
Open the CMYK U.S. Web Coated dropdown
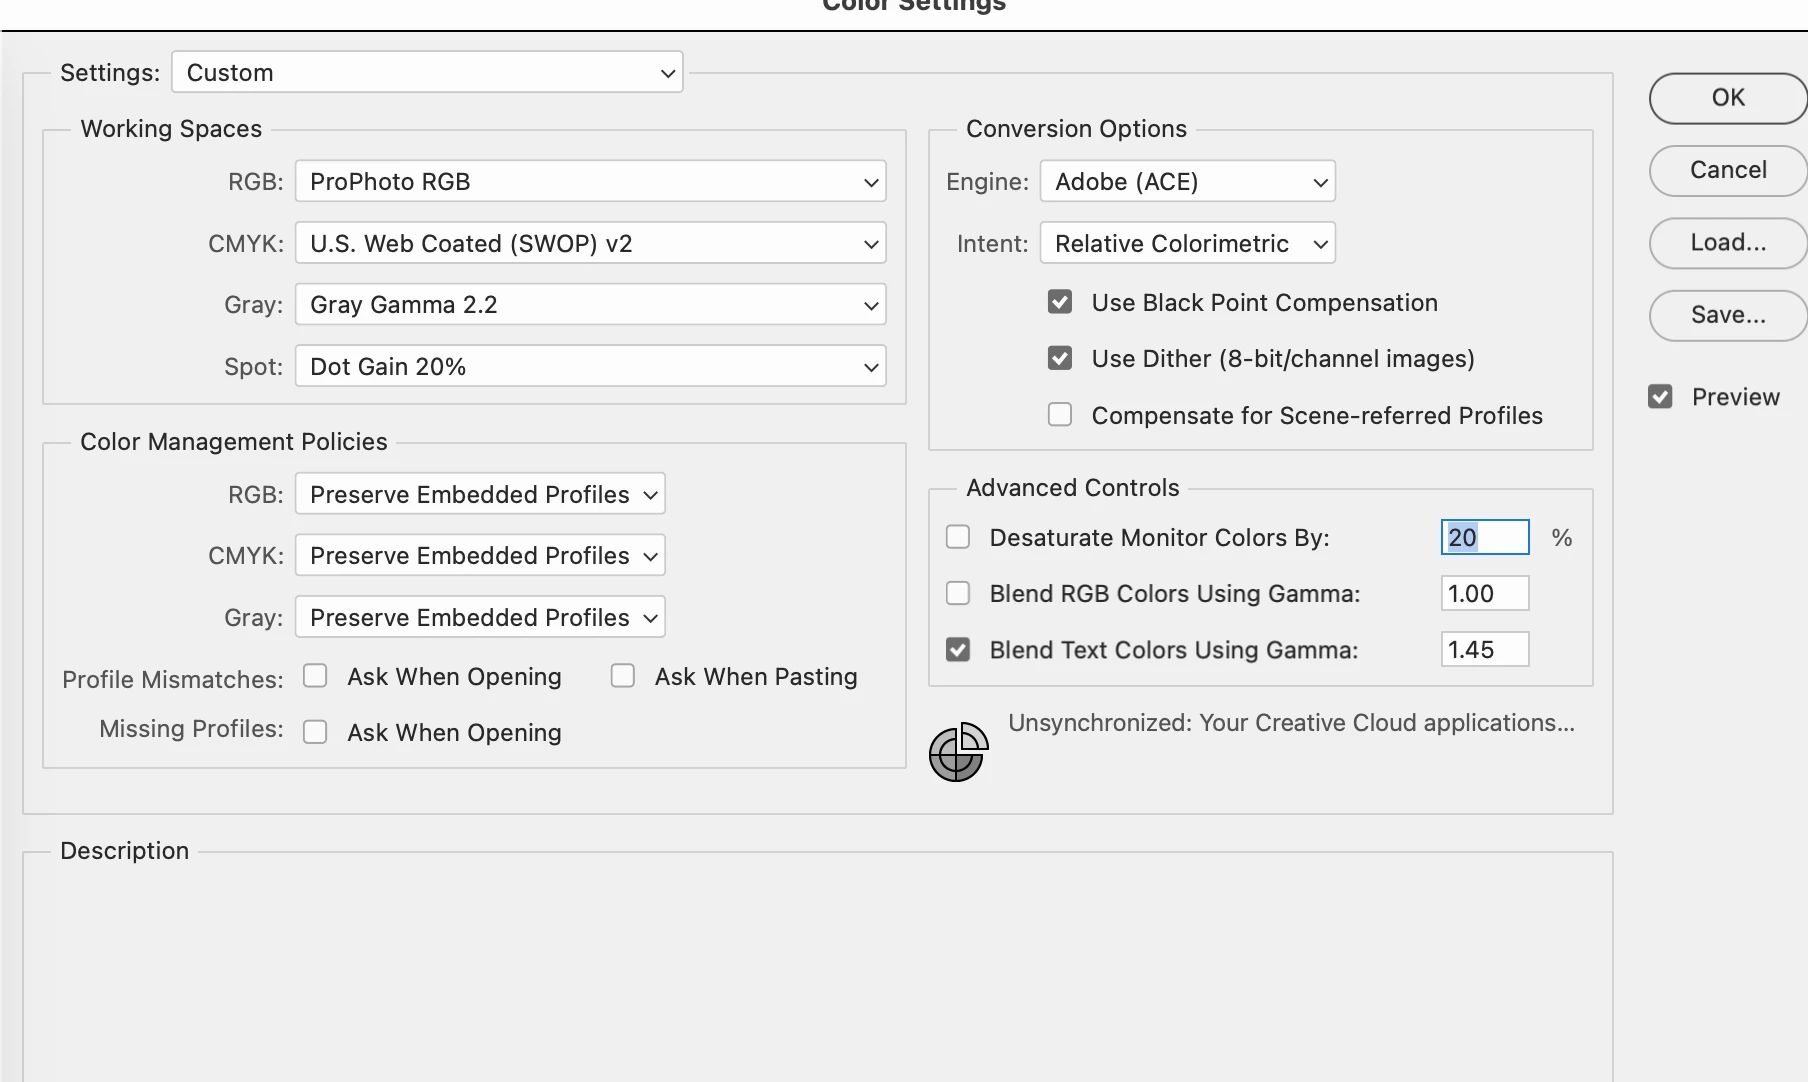pyautogui.click(x=590, y=243)
